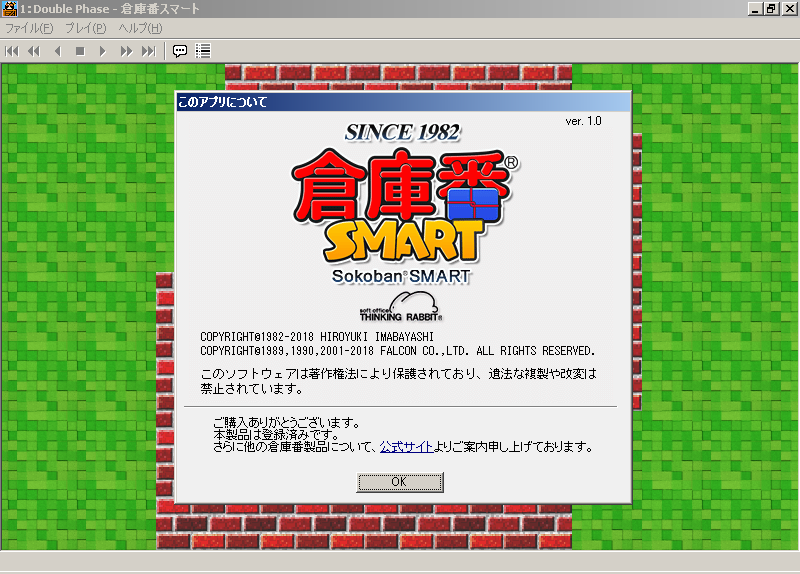The height and width of the screenshot is (574, 800).
Task: Click the Sokoban app icon in title bar
Action: [9, 9]
